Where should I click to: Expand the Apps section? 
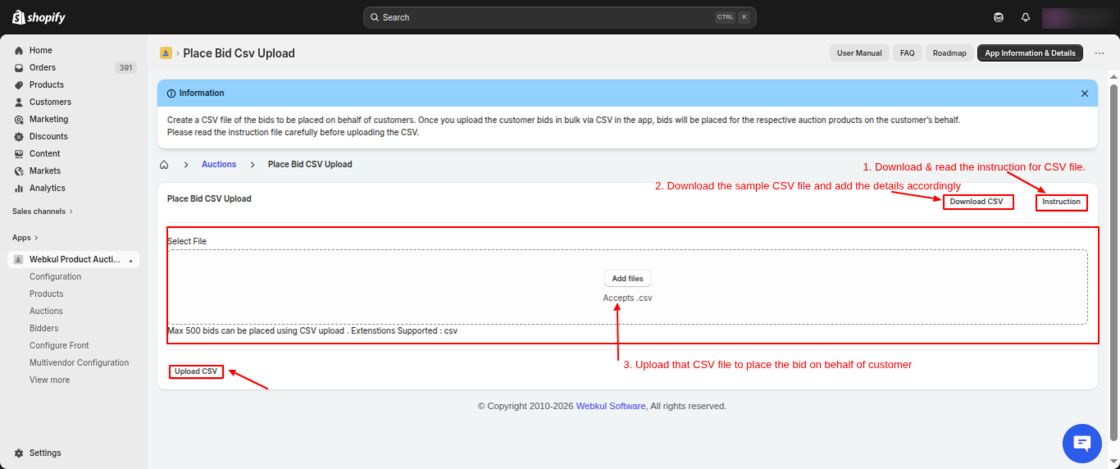(x=25, y=237)
